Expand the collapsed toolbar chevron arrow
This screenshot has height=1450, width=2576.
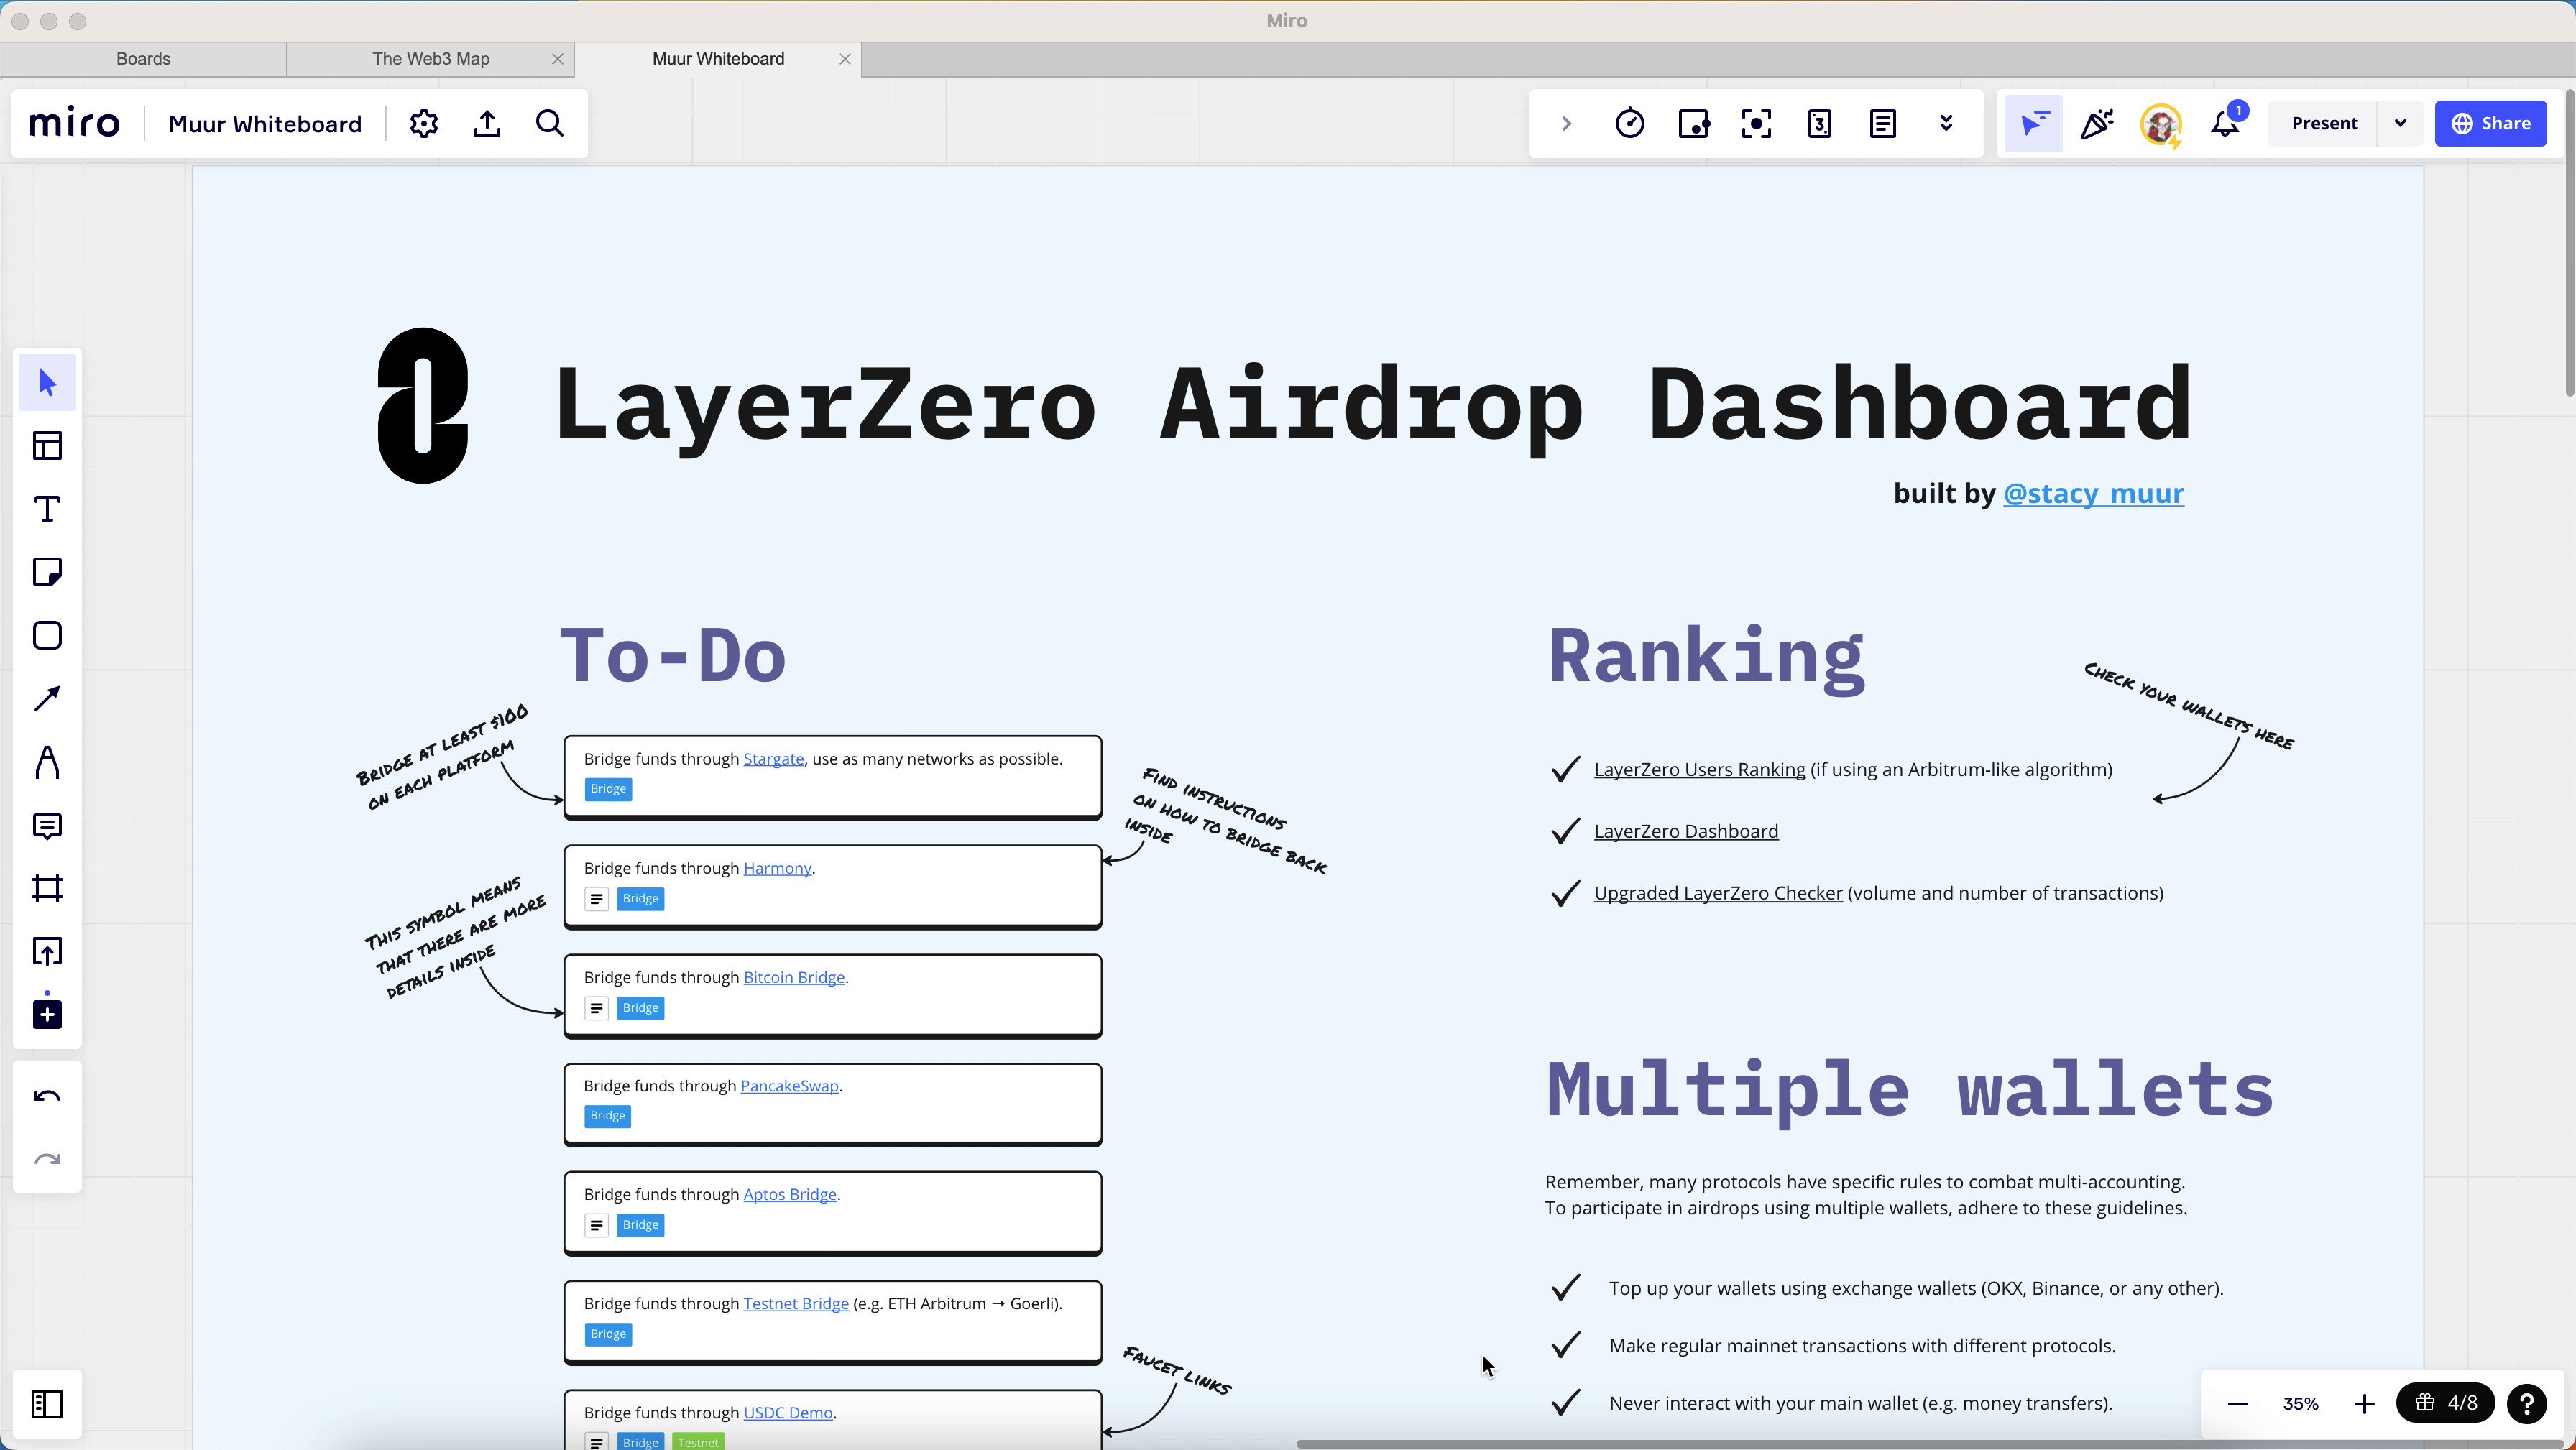pos(1566,123)
